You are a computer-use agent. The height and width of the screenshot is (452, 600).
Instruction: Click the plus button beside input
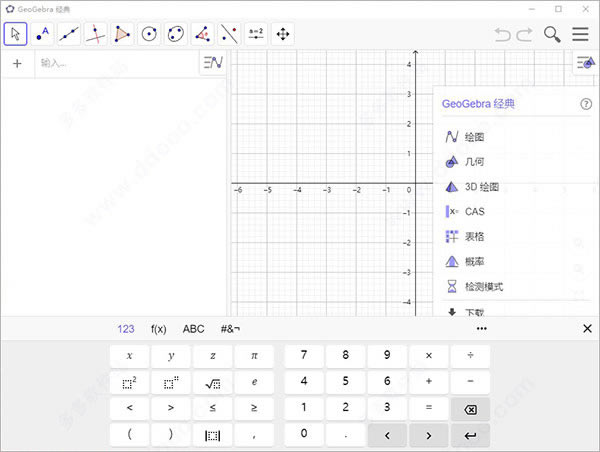(x=17, y=63)
